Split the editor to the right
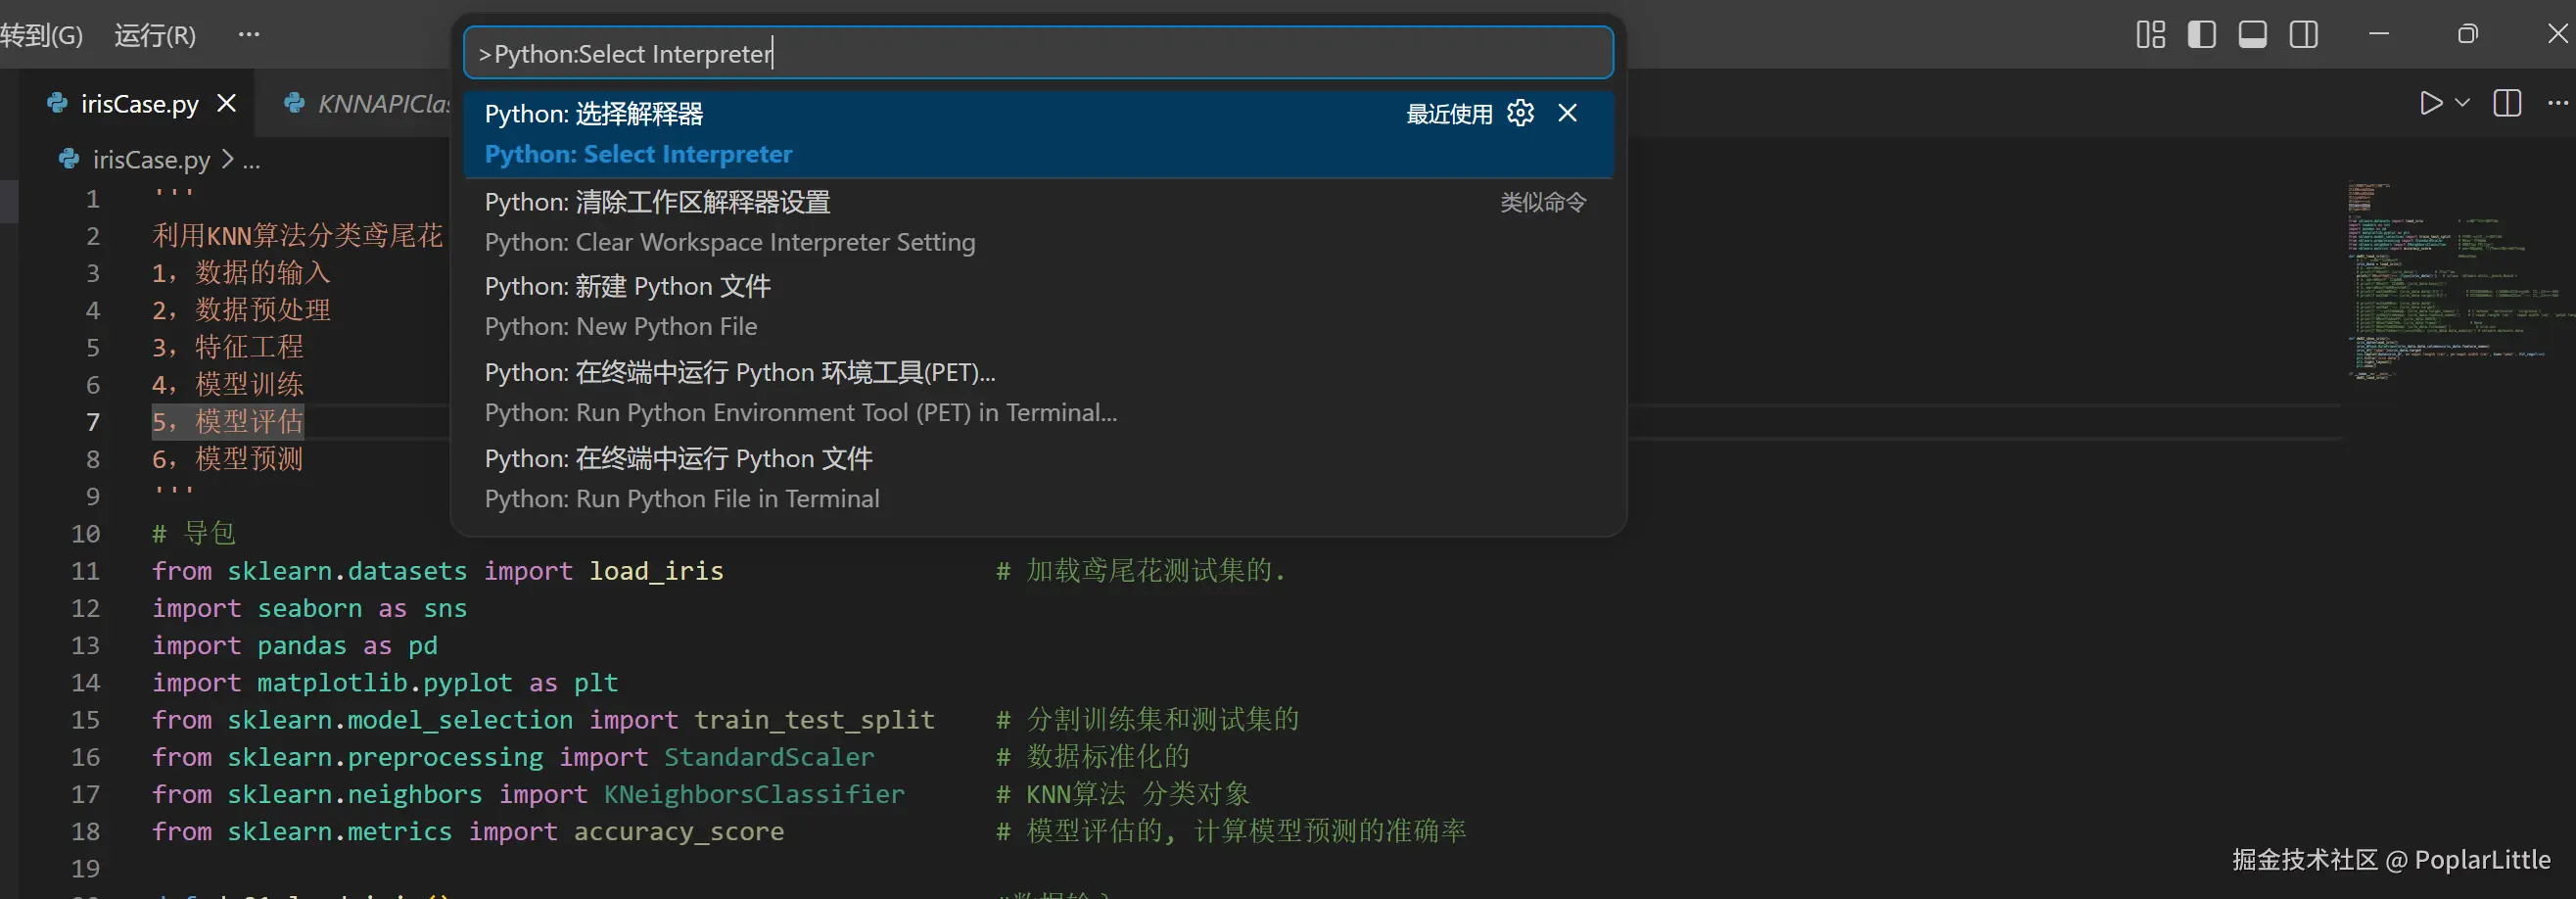 (x=2507, y=103)
